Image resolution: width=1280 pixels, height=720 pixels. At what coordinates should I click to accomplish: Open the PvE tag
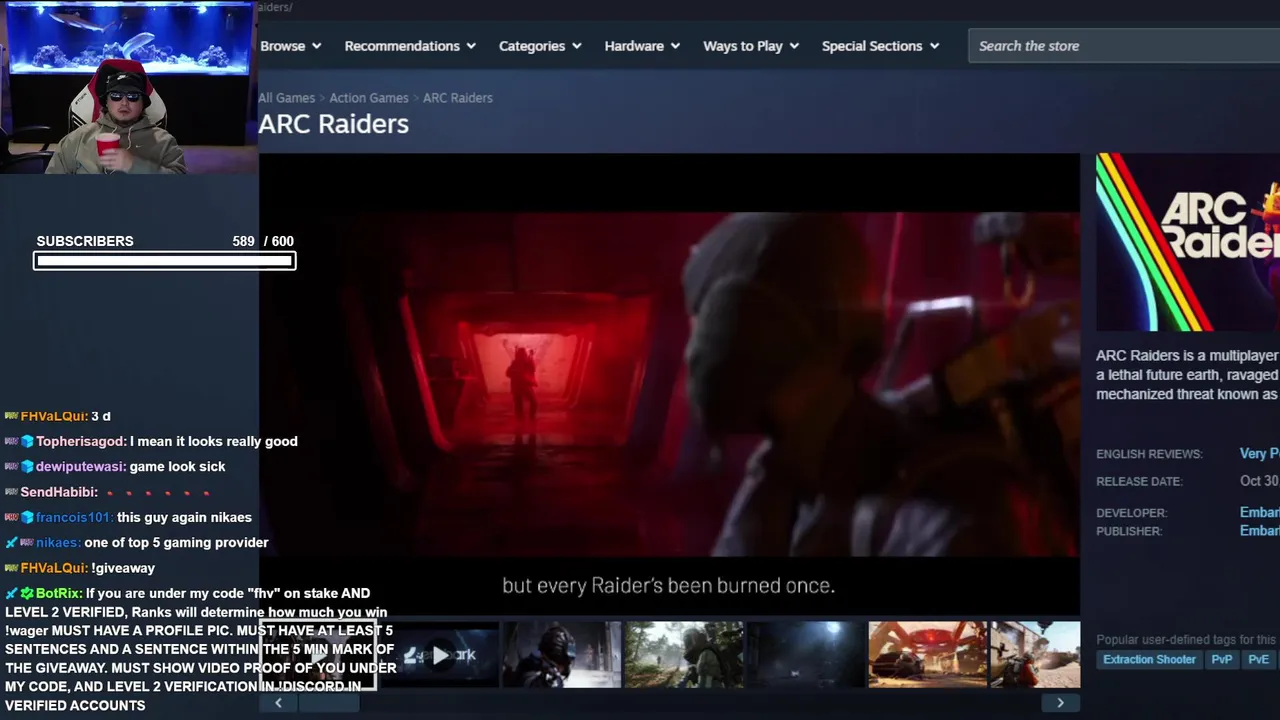click(1258, 660)
